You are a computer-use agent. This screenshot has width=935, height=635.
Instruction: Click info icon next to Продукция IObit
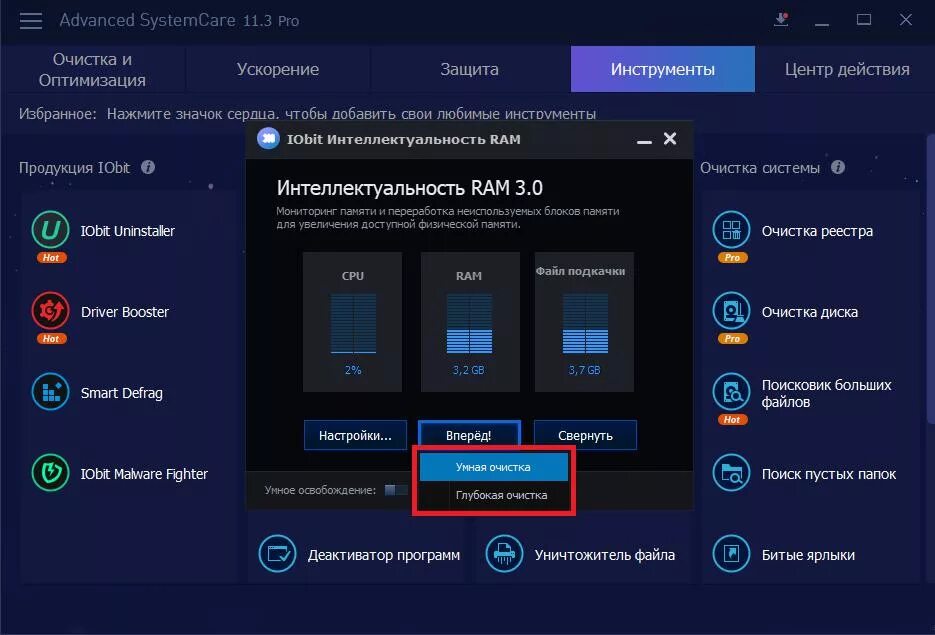(148, 168)
